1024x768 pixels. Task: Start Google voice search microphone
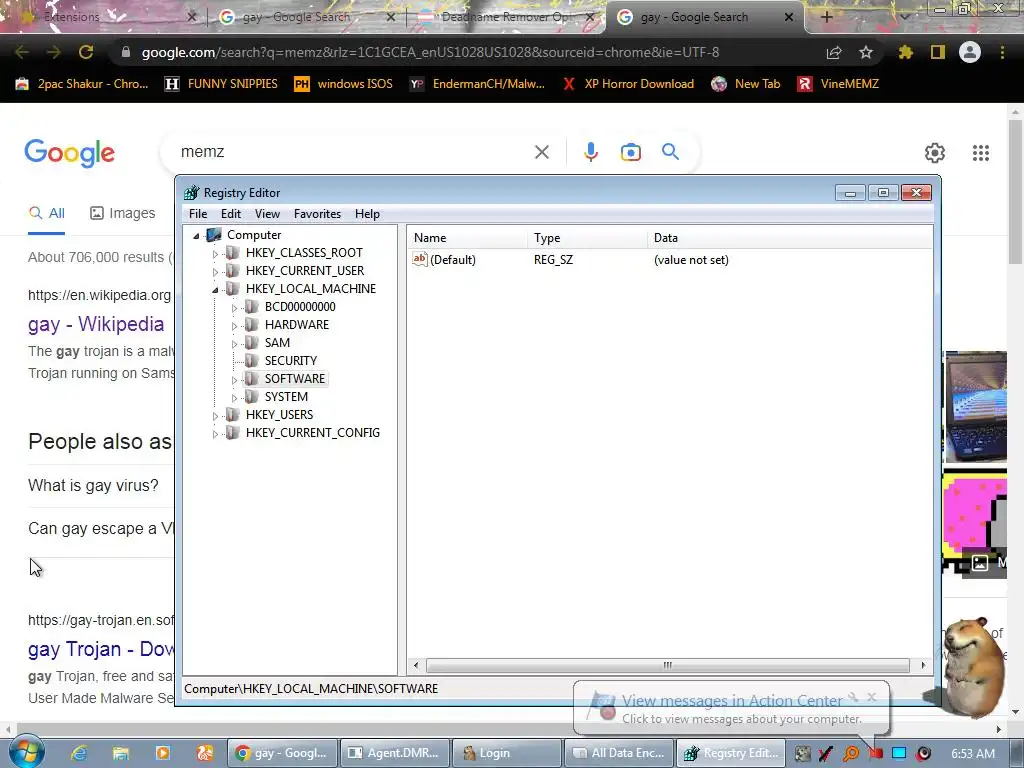click(x=590, y=152)
